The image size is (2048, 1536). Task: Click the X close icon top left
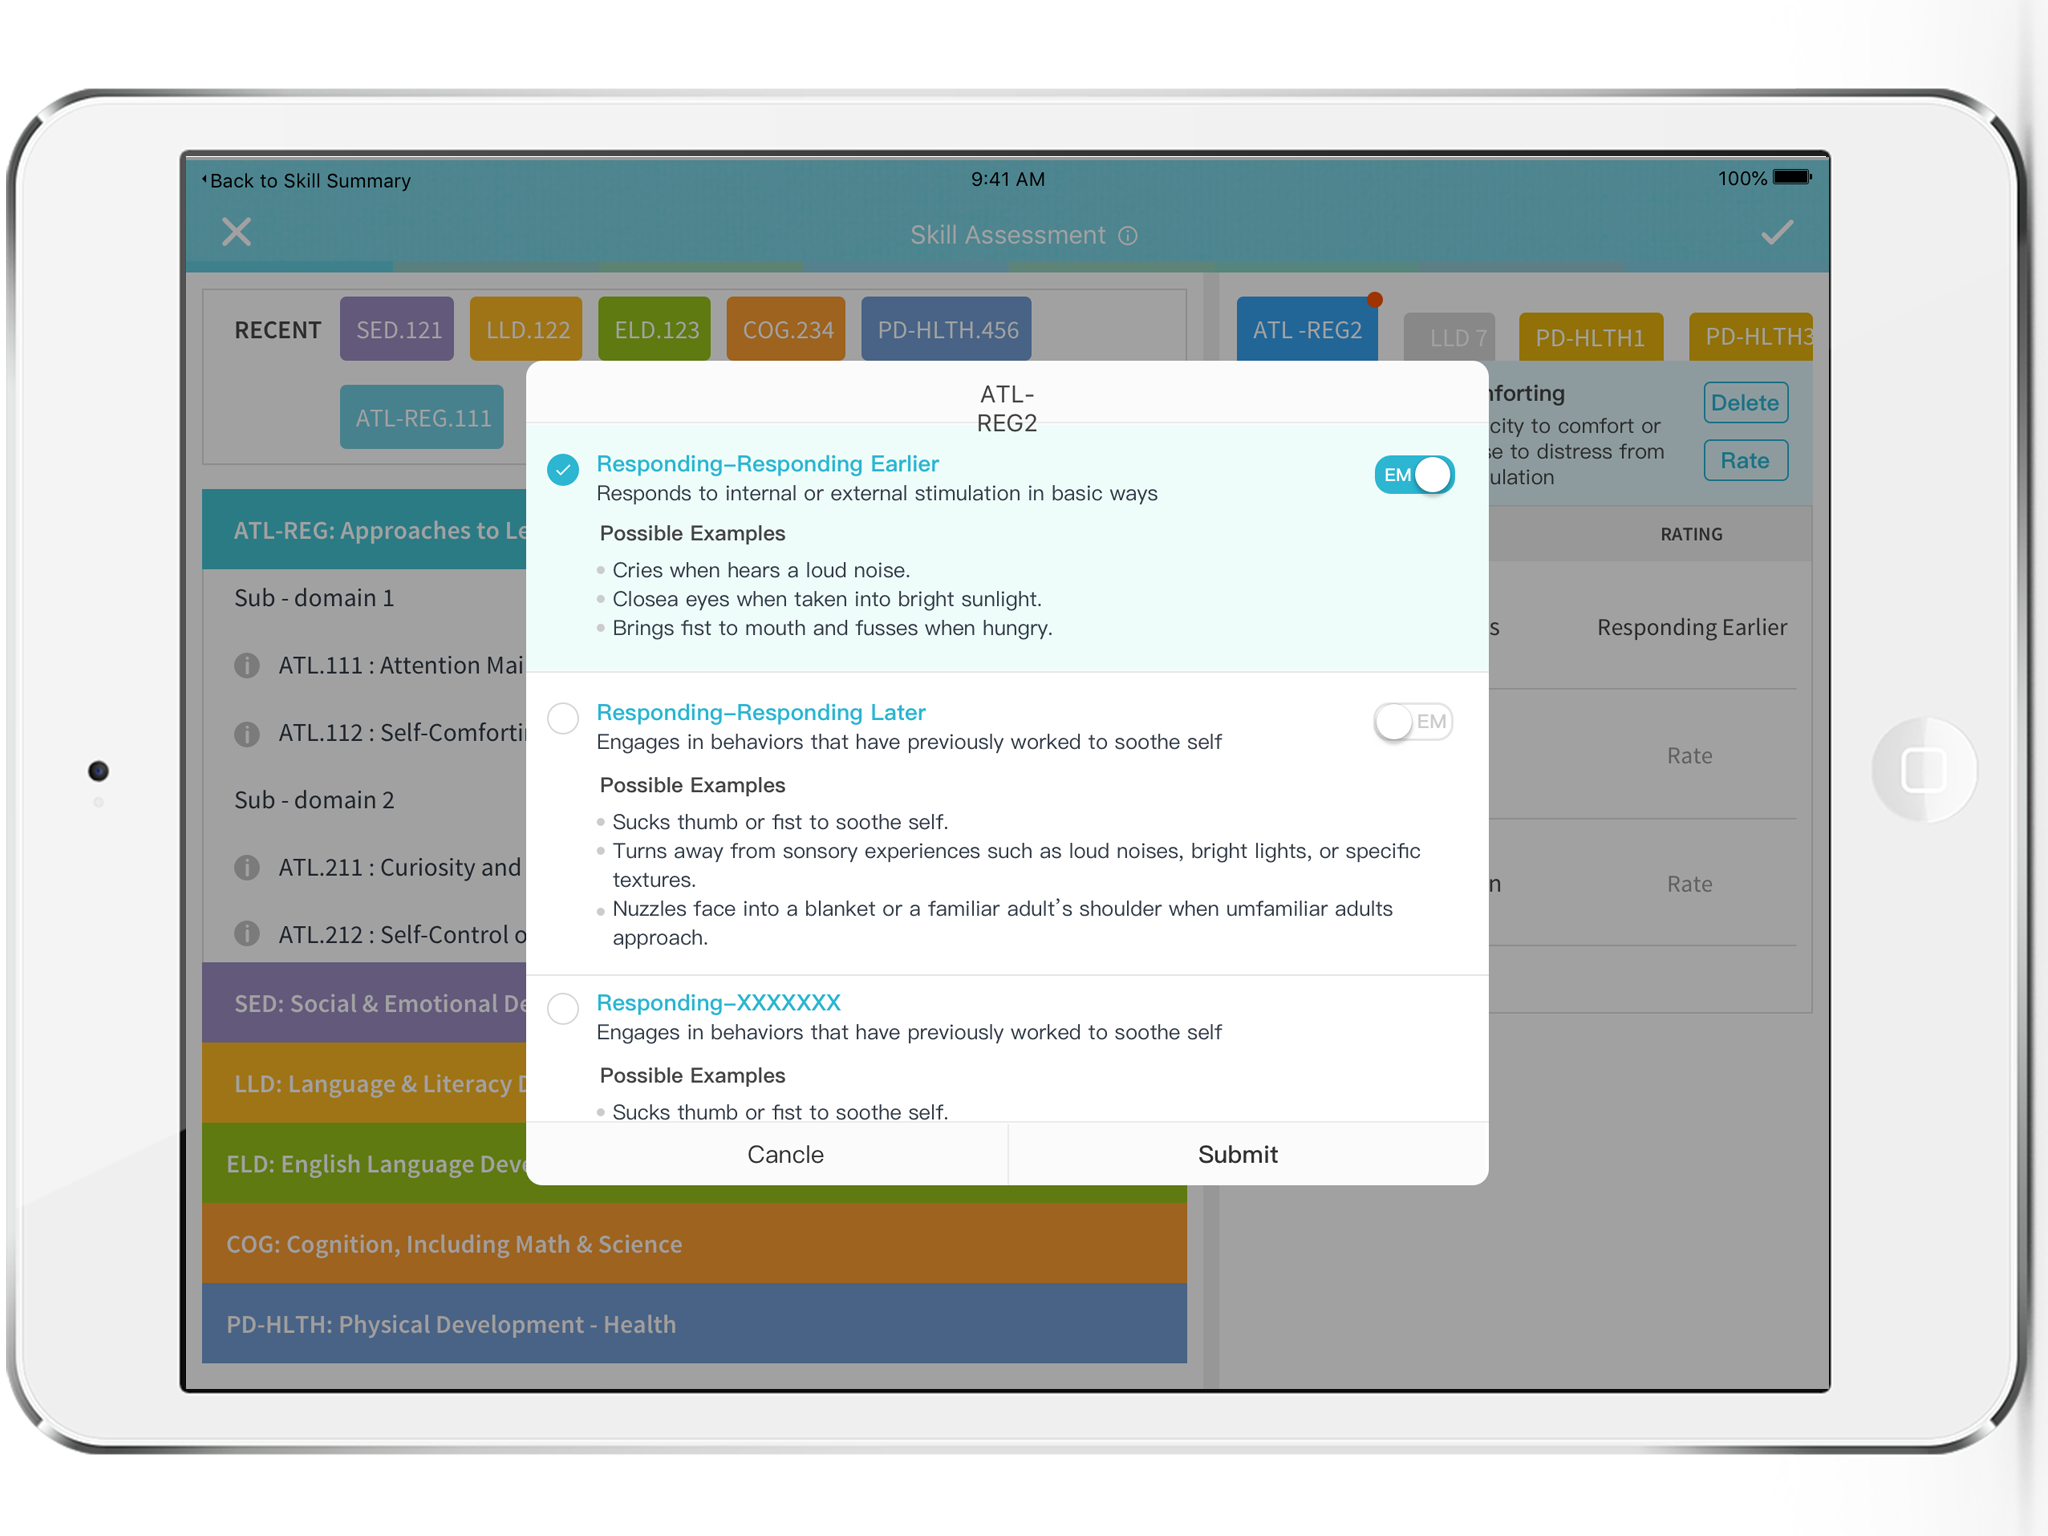click(237, 232)
